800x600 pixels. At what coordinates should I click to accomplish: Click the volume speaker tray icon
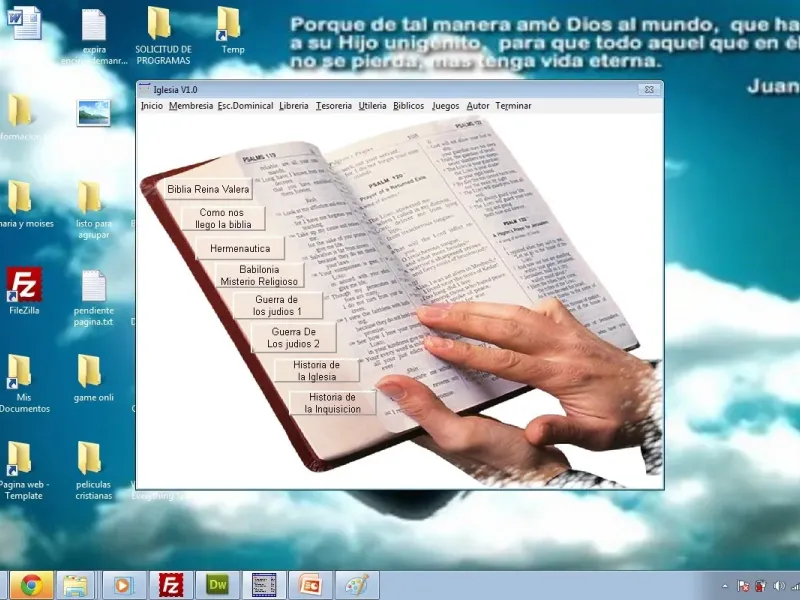779,586
